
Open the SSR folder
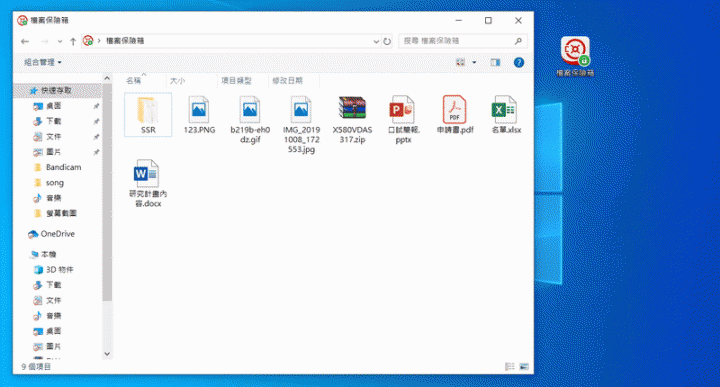click(148, 115)
